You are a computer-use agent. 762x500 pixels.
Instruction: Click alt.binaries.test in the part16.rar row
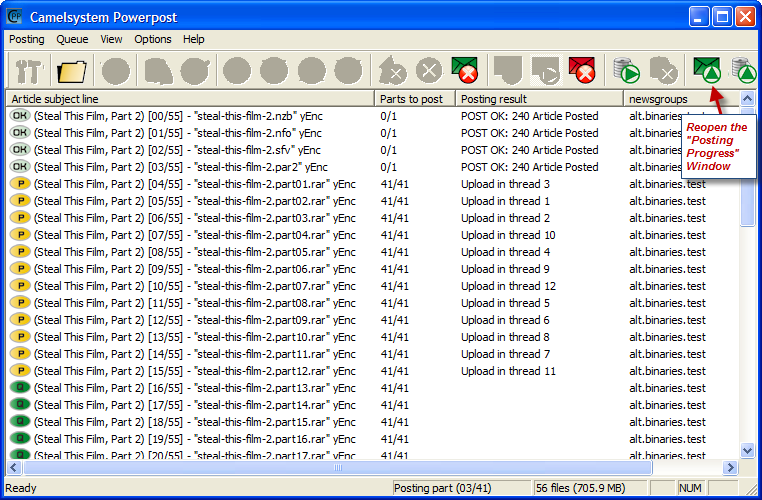[x=667, y=439]
